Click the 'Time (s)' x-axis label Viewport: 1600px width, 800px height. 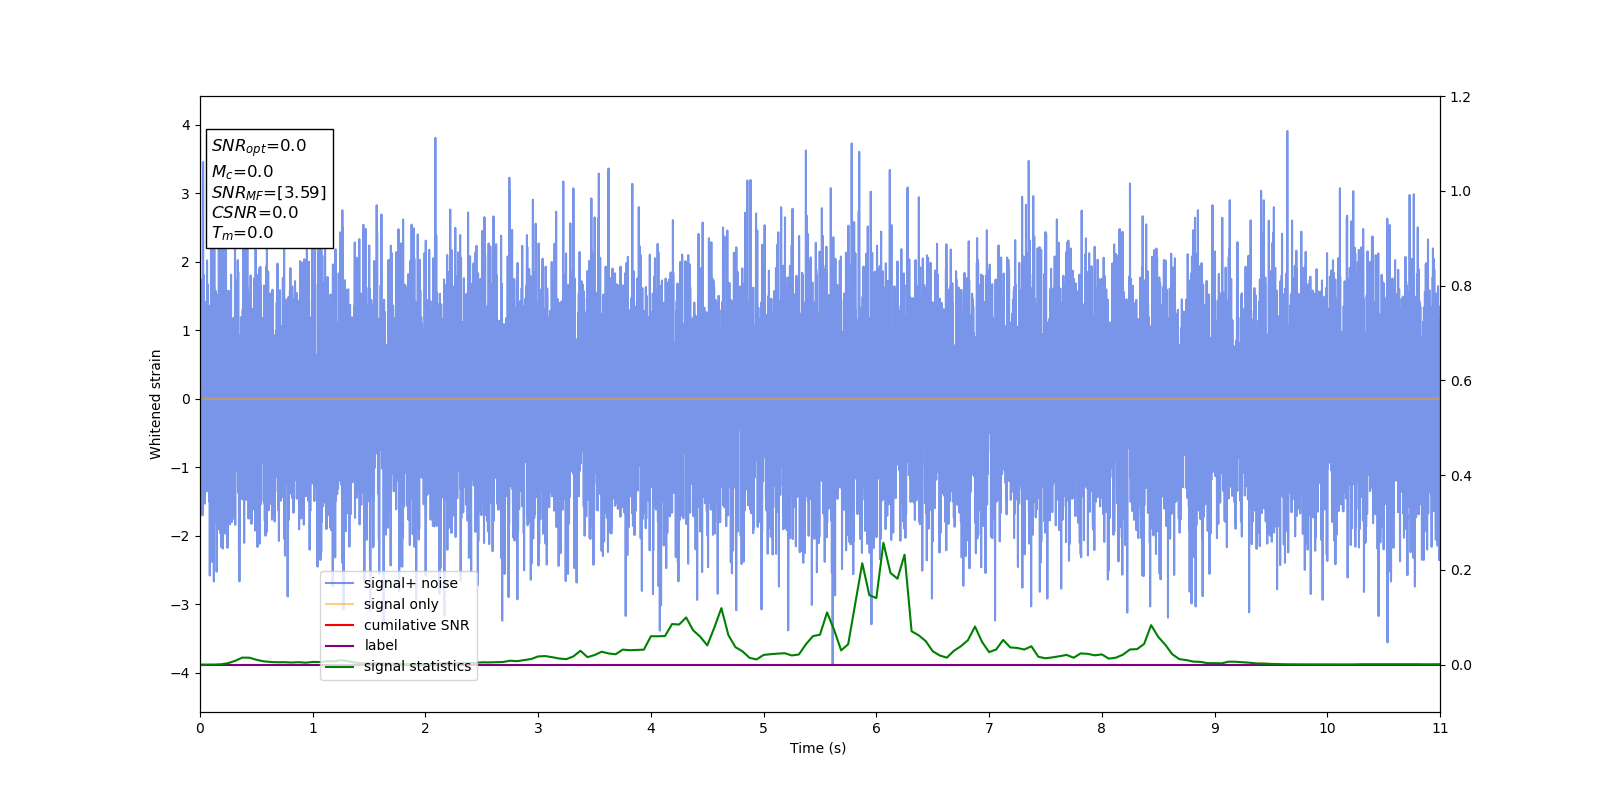[818, 748]
